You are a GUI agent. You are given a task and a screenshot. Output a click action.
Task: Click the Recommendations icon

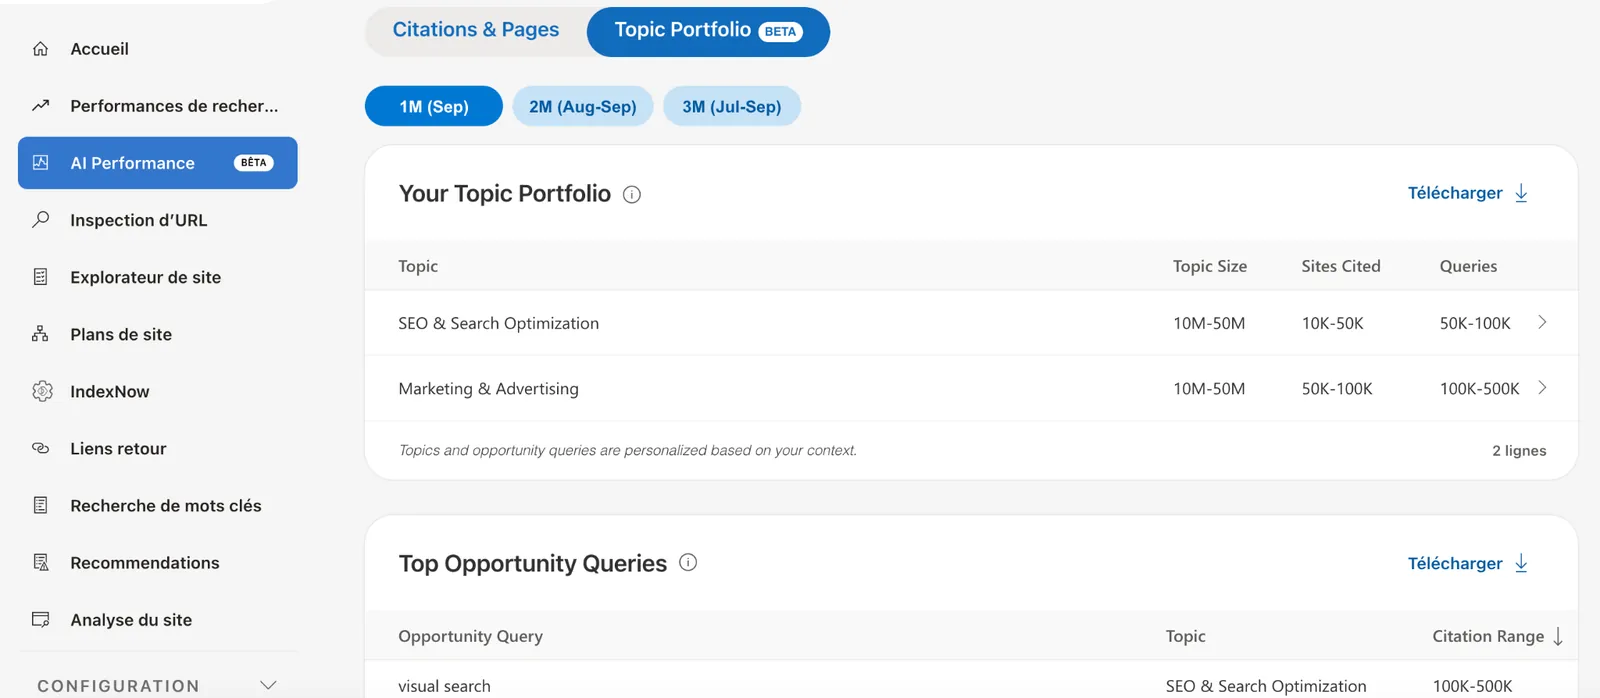point(41,562)
